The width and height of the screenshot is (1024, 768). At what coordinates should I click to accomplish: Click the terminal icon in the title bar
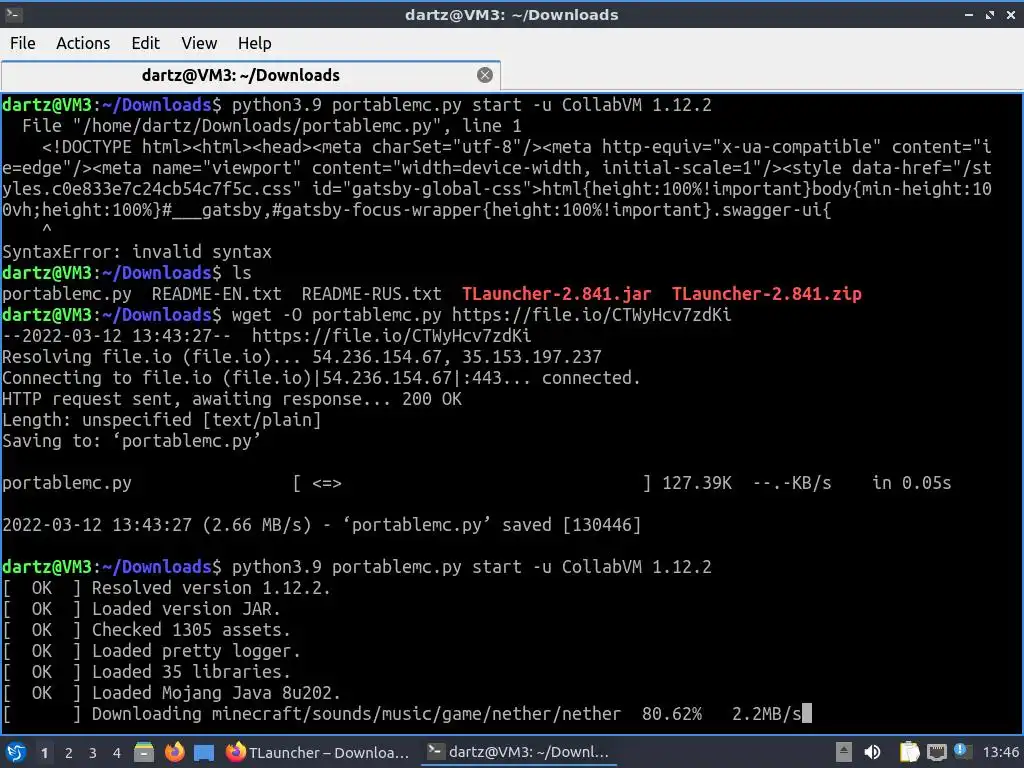point(14,14)
